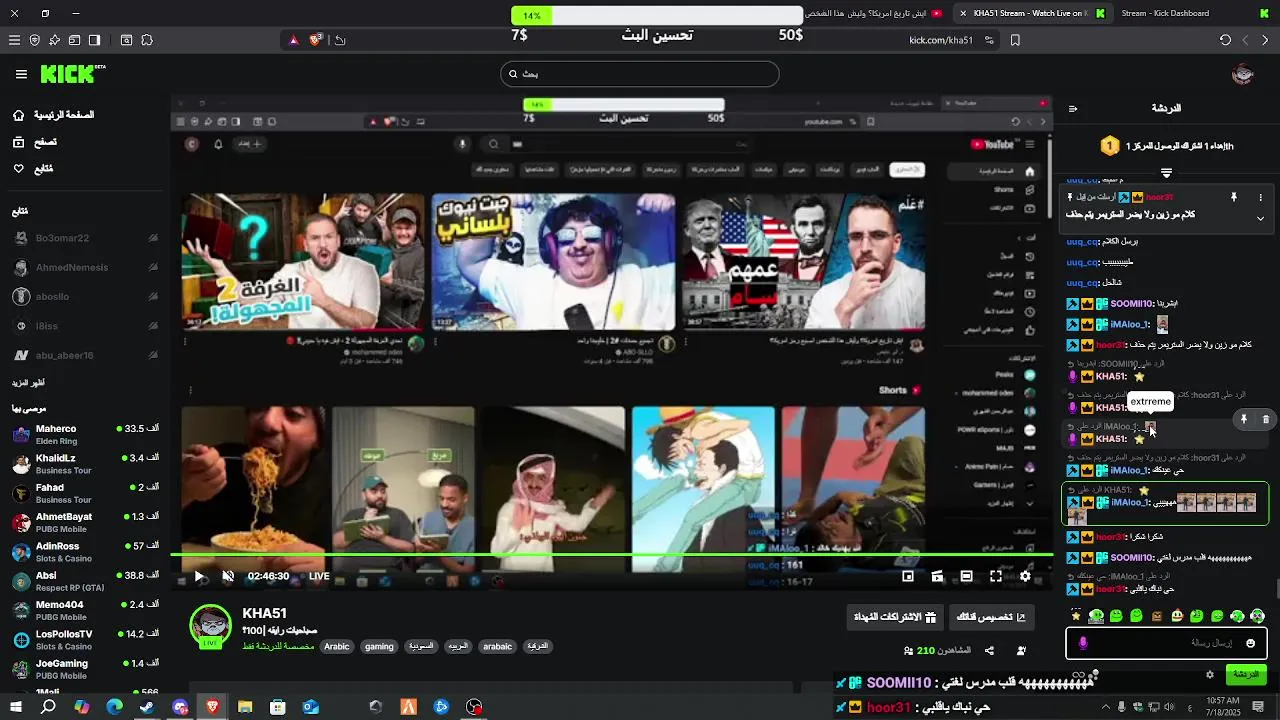This screenshot has height=720, width=1280.
Task: Click the share icon below the stream
Action: [989, 651]
